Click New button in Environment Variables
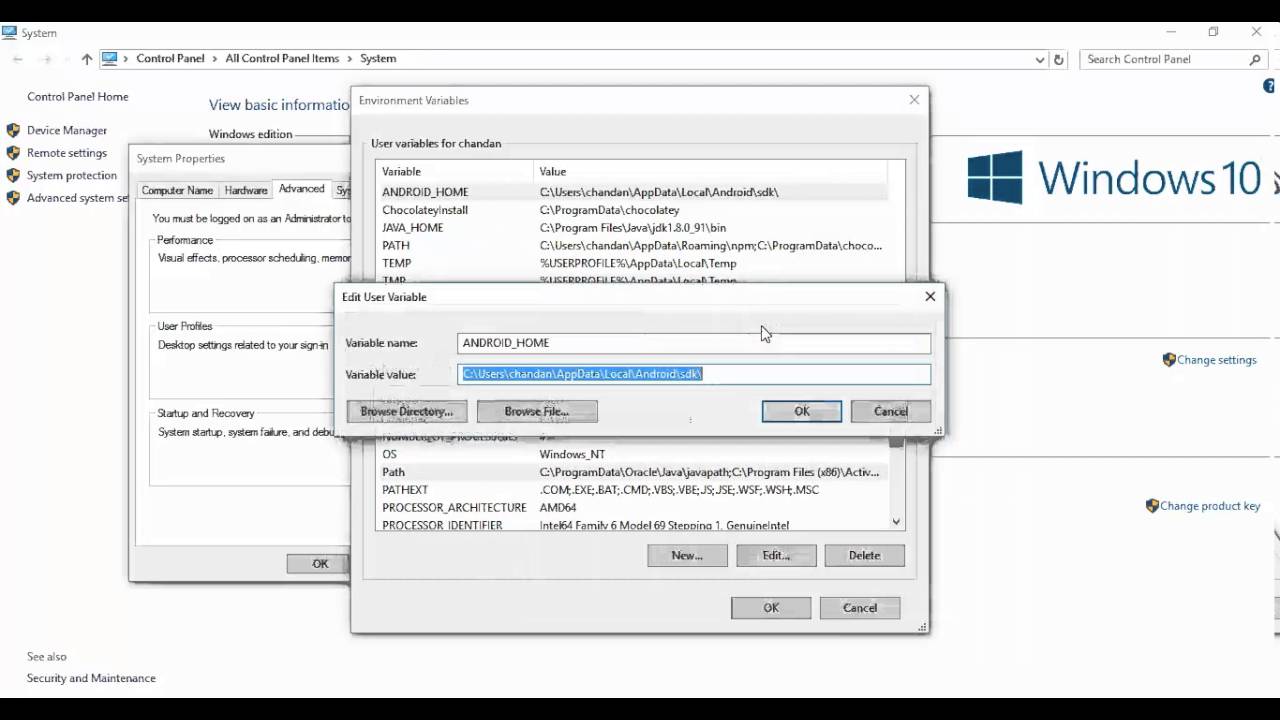This screenshot has width=1280, height=720. [x=687, y=555]
